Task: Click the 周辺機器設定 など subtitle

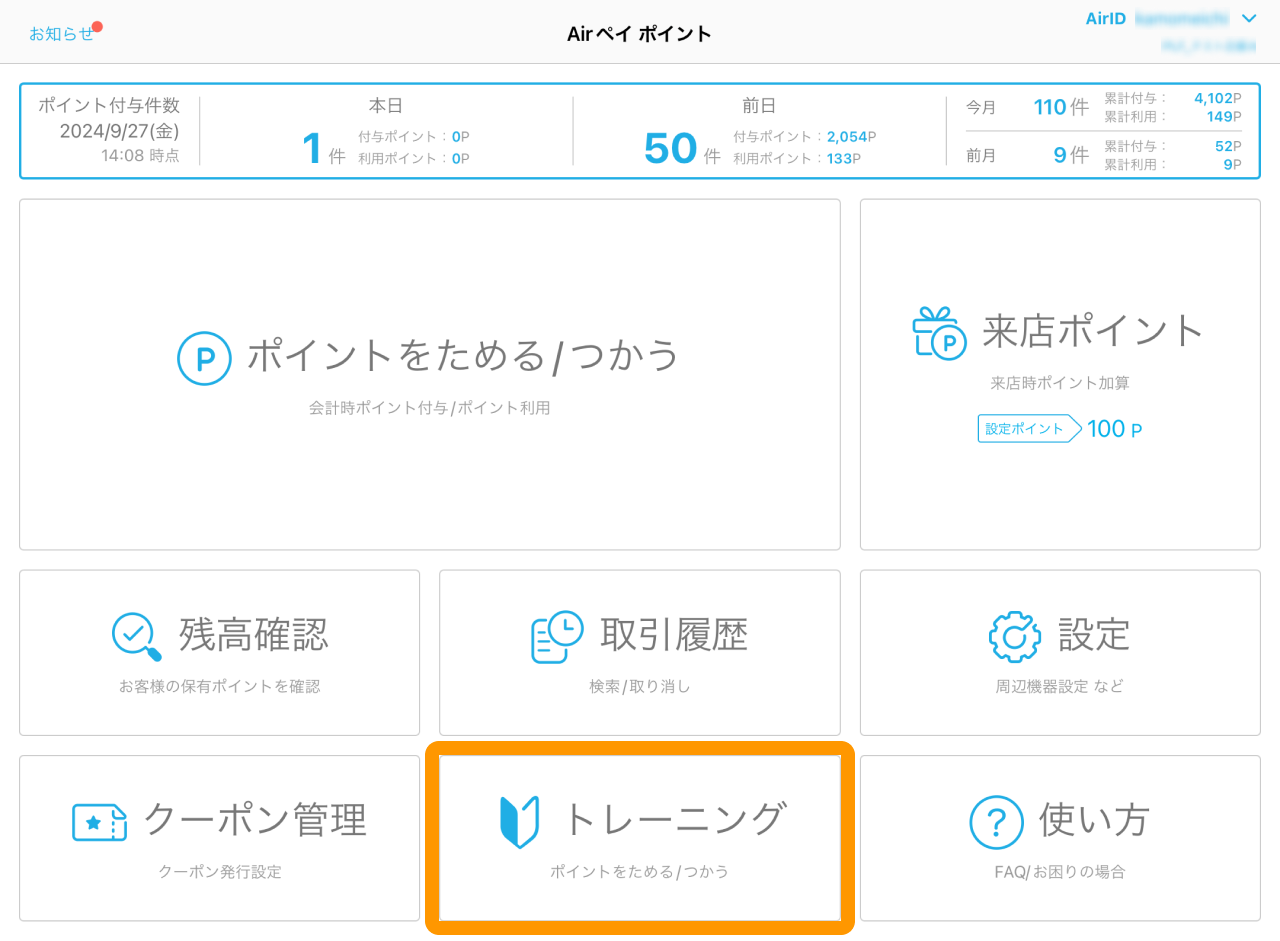Action: 1060,686
